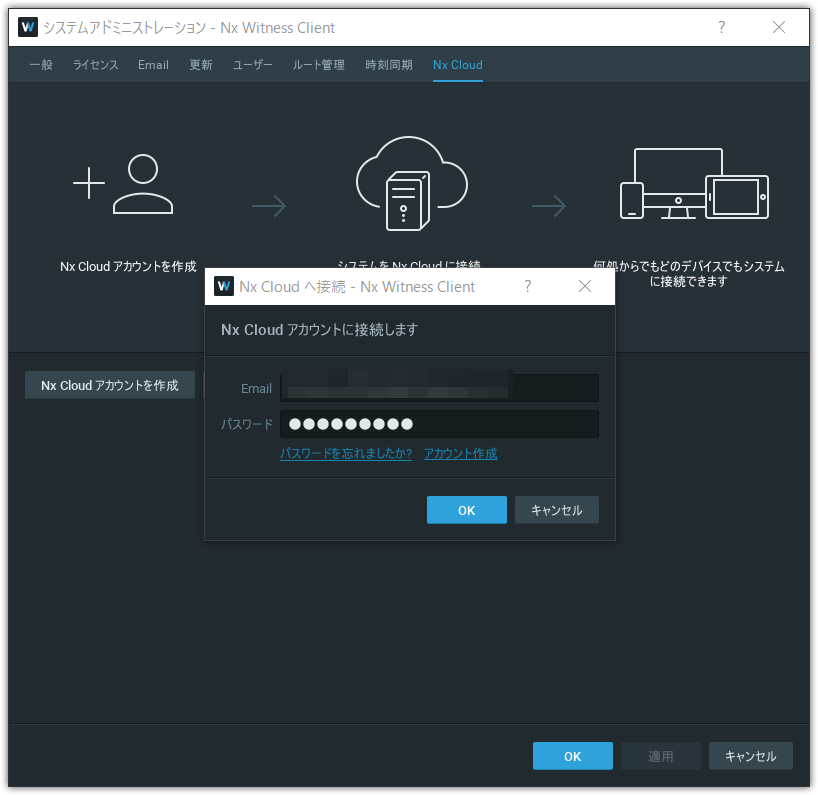This screenshot has width=818, height=795.
Task: Switch to the ライセンス tab
Action: point(95,65)
